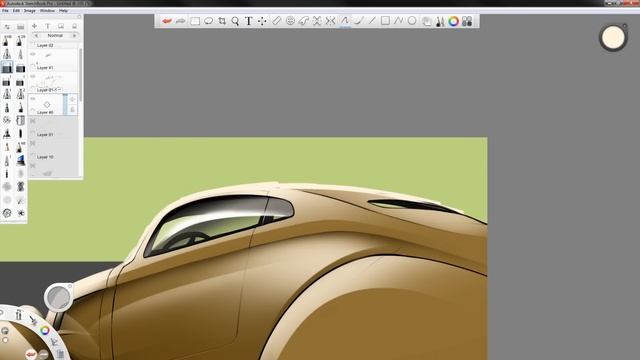
Task: Select the Transform move tool
Action: 262,21
